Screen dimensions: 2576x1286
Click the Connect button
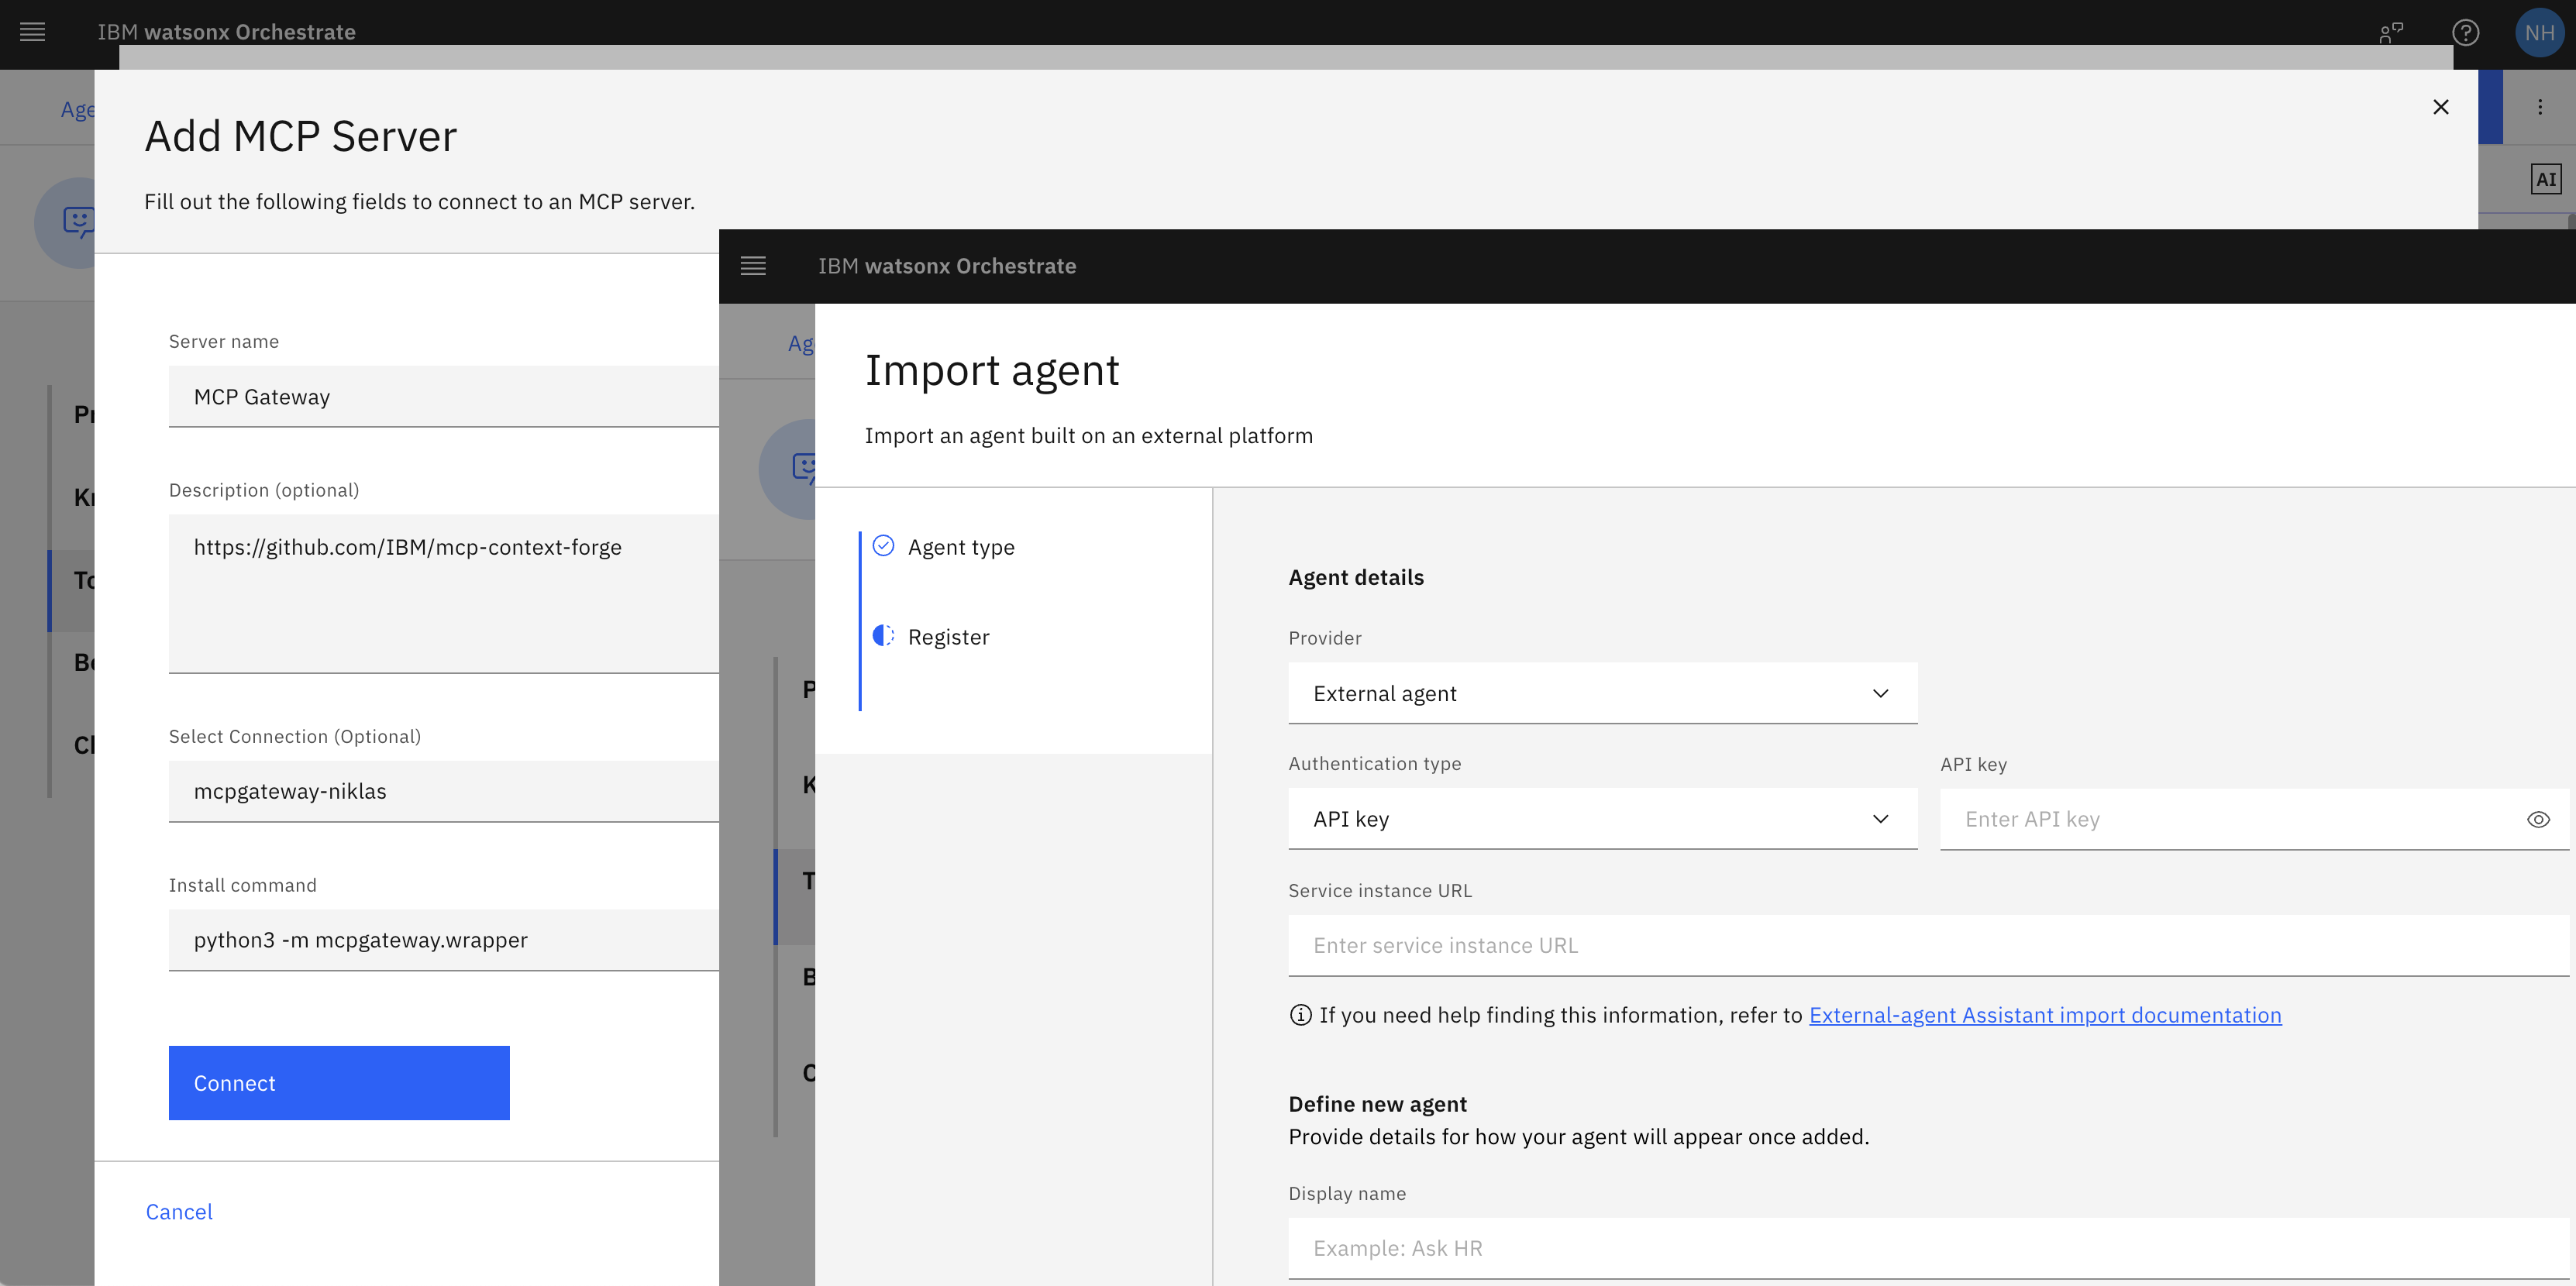(x=339, y=1083)
